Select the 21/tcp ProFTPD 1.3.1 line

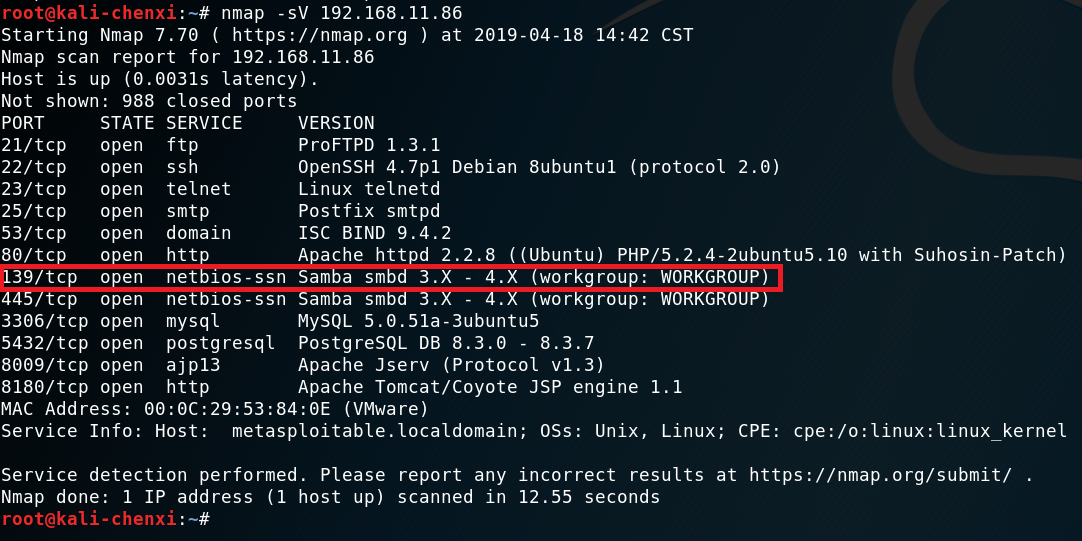[220, 145]
